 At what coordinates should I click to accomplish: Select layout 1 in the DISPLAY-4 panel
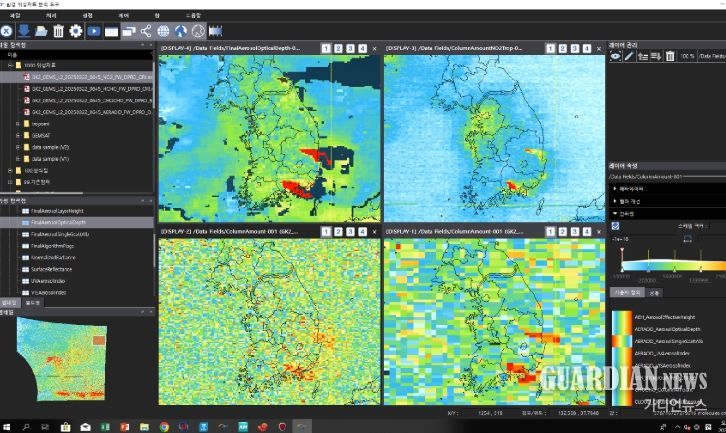pos(326,48)
